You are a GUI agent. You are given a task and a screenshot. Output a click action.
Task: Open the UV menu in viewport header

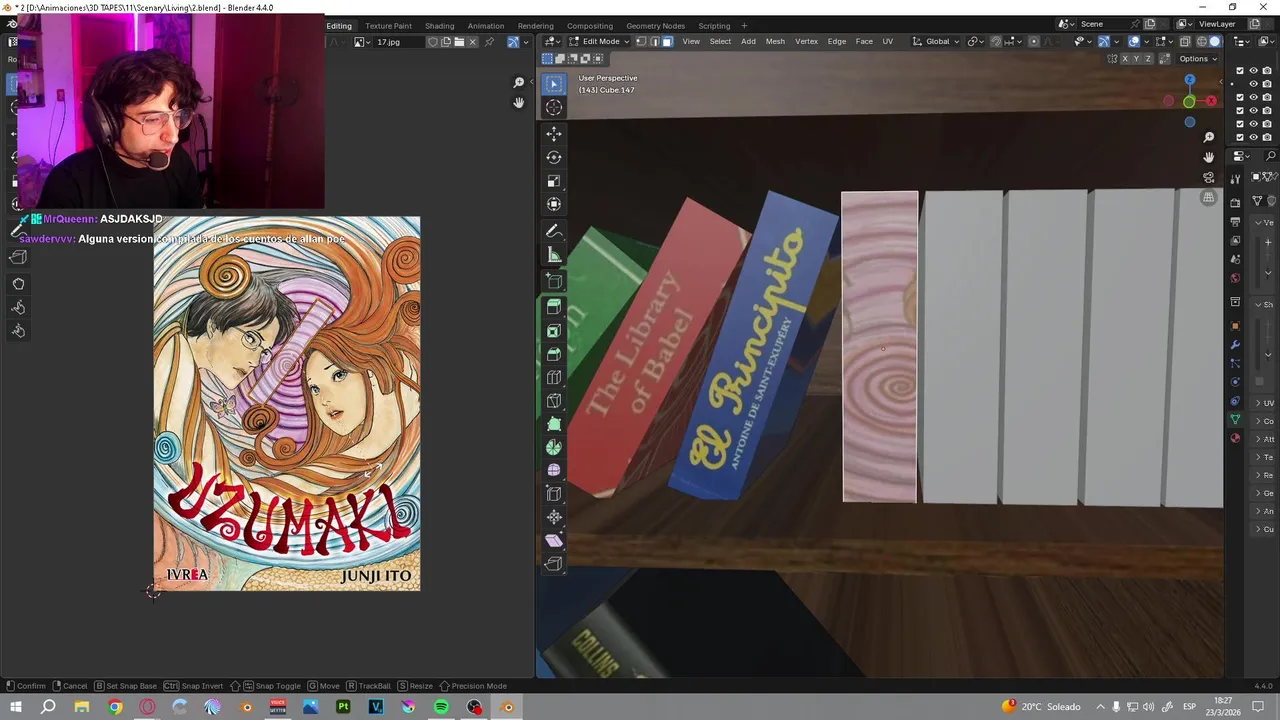(887, 41)
